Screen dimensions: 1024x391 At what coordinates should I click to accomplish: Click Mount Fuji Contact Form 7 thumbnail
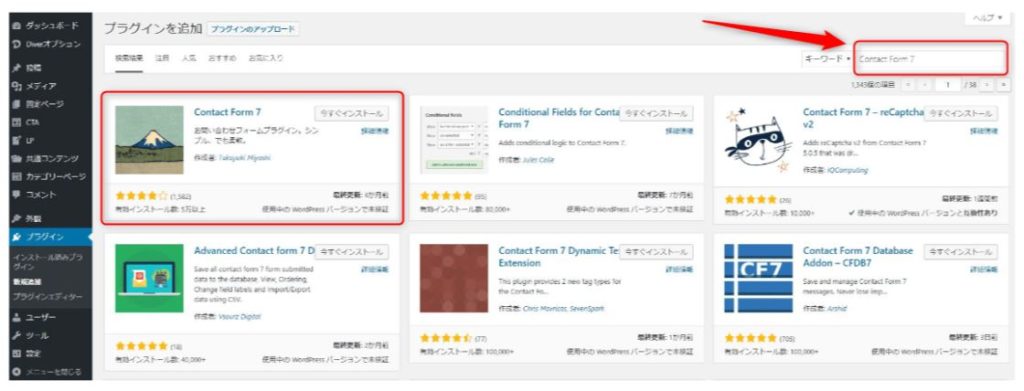point(149,140)
